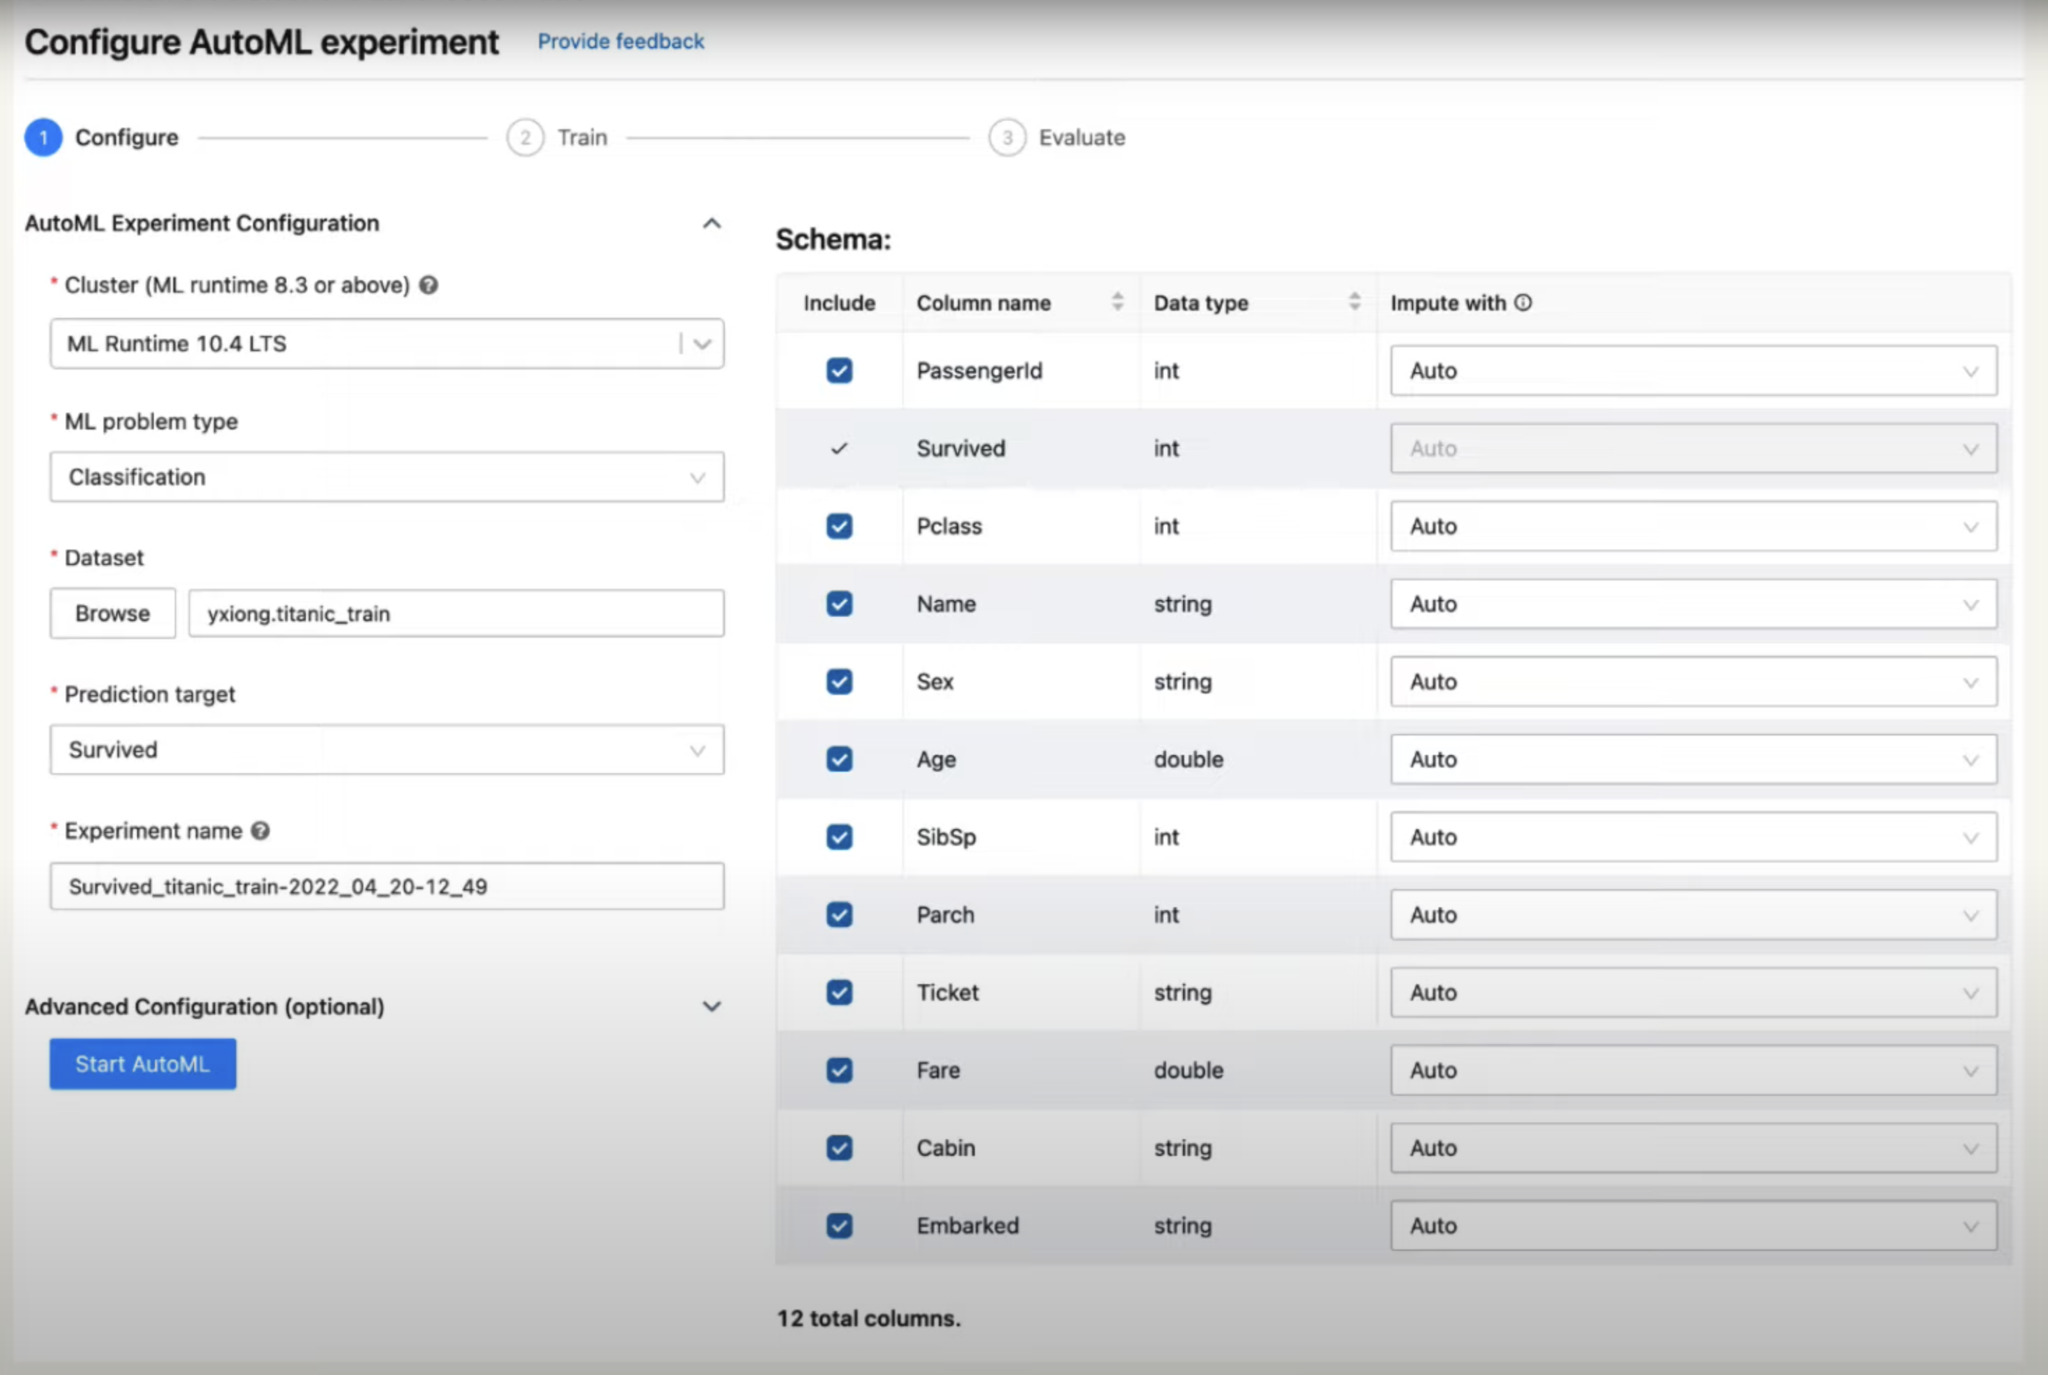Click step 2 Train circle icon

point(525,137)
